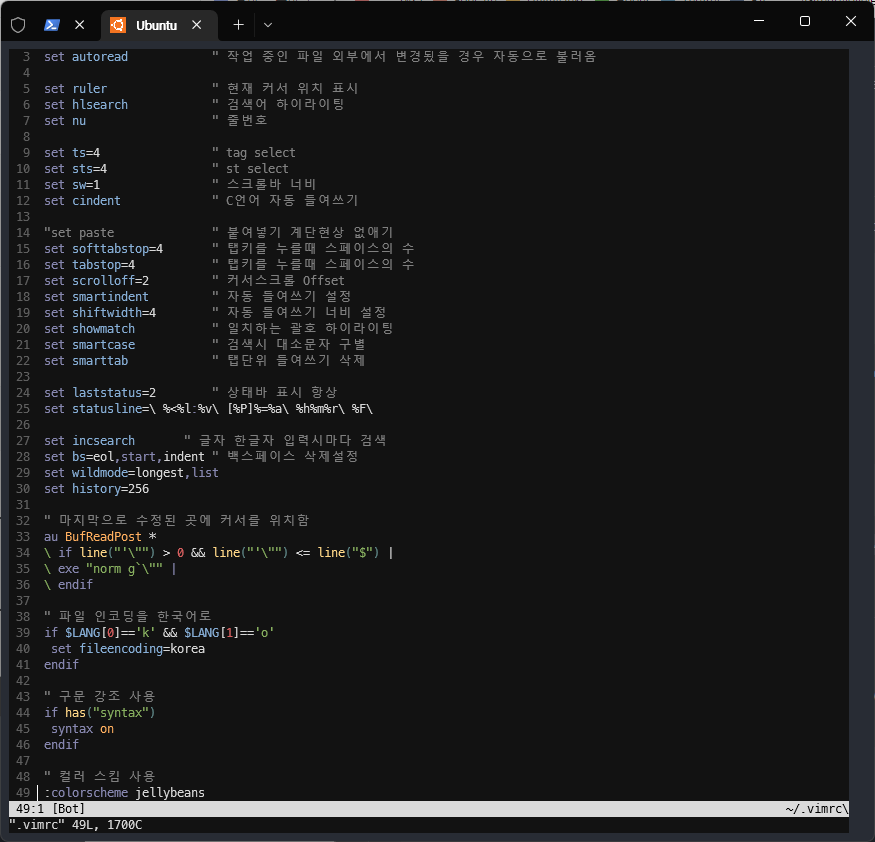The image size is (875, 842).
Task: Click the '".vimrc" 49L, 1700C' message
Action: pyautogui.click(x=75, y=825)
